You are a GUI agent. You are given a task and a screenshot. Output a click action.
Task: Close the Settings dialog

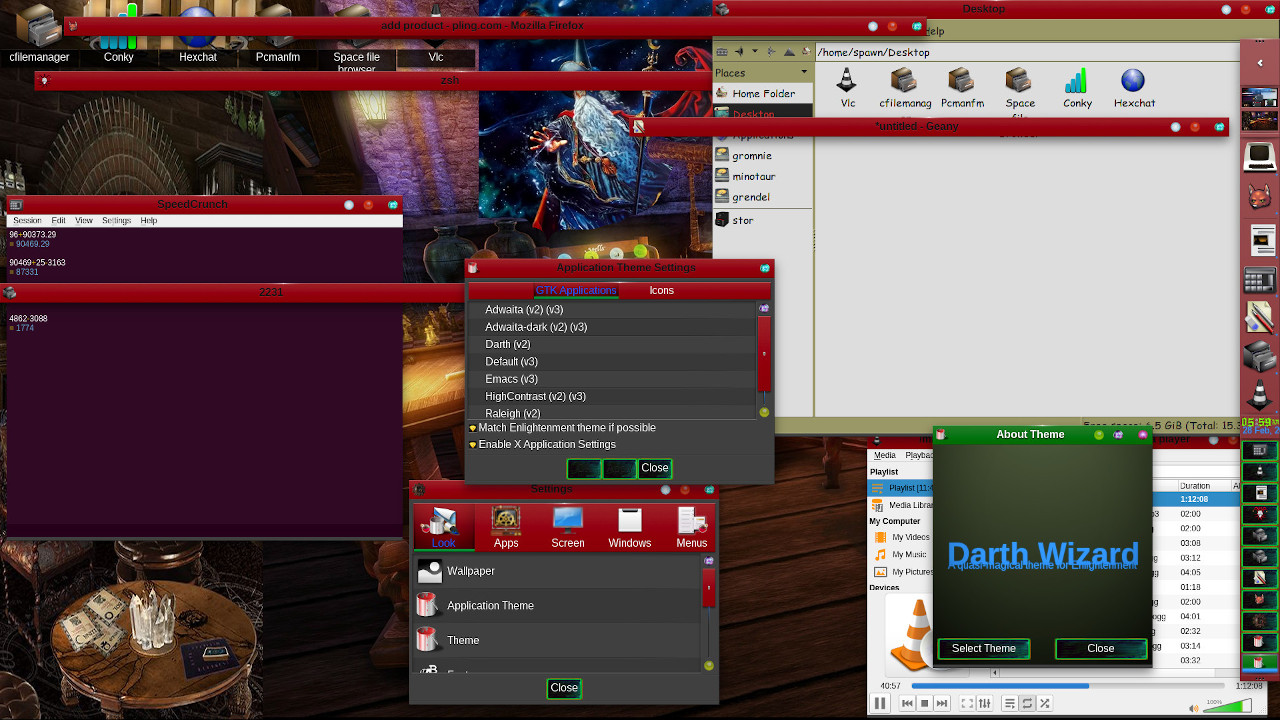564,688
